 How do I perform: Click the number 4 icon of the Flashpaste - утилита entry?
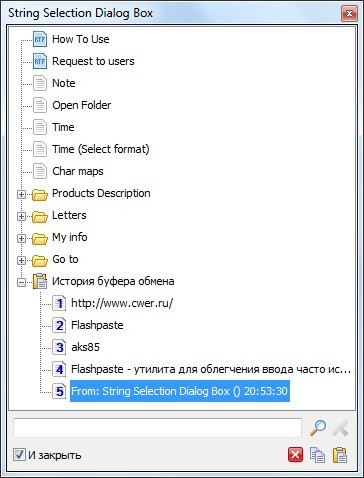[59, 369]
